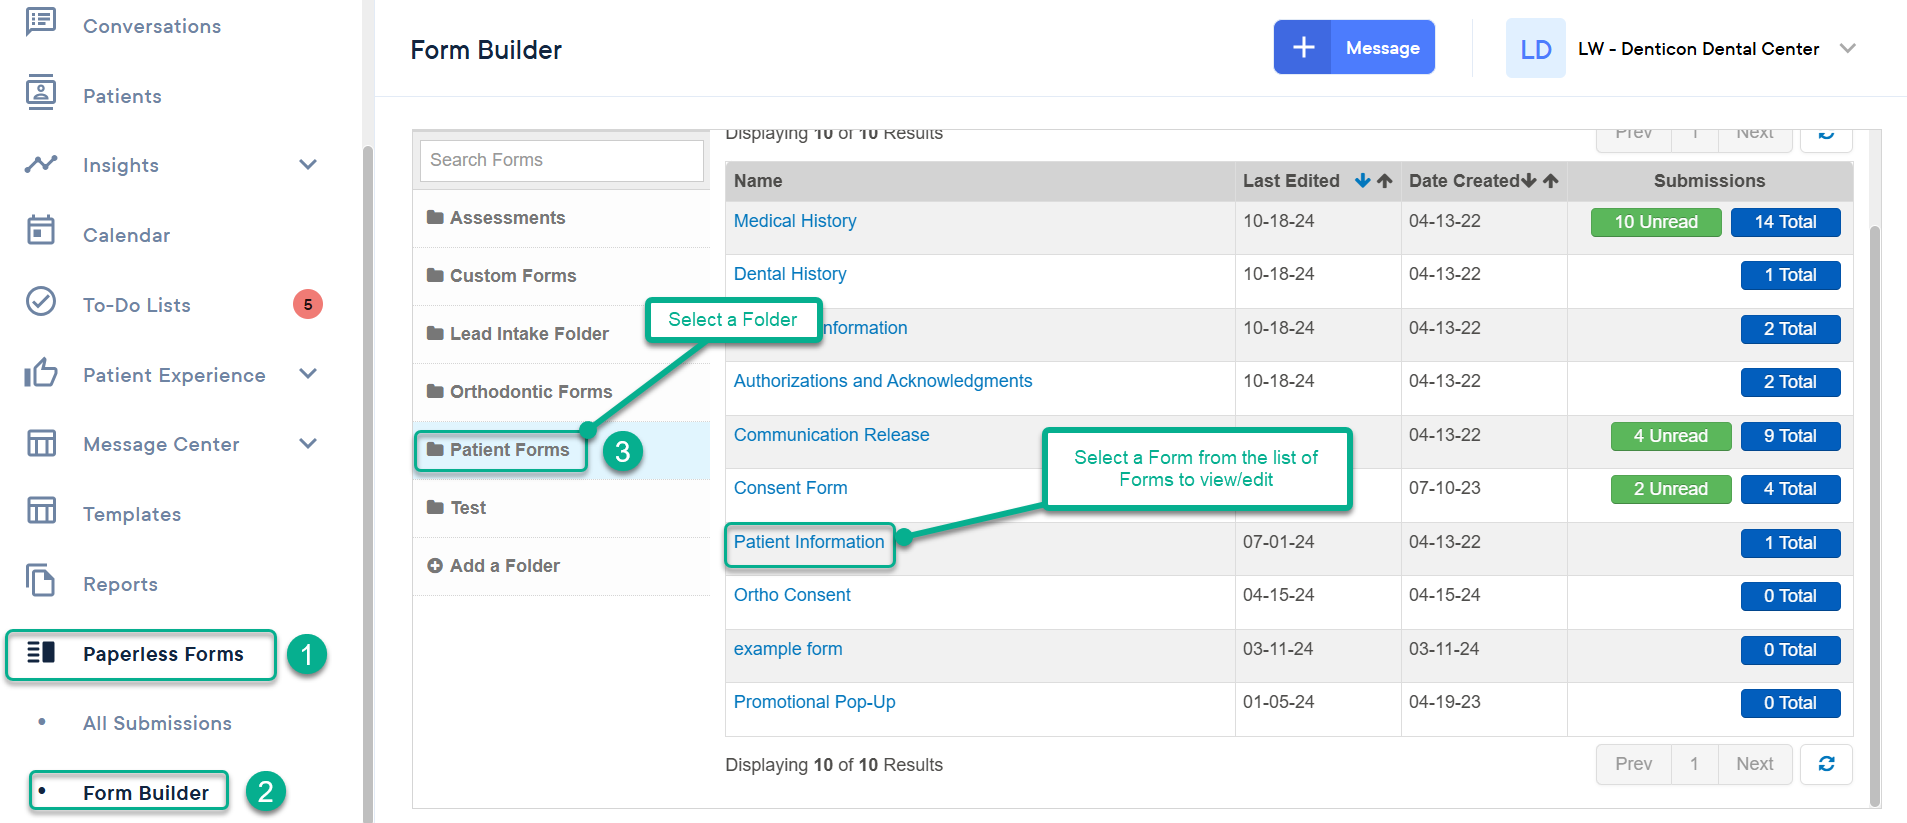Click the Insights chart icon
This screenshot has height=823, width=1907.
point(41,164)
